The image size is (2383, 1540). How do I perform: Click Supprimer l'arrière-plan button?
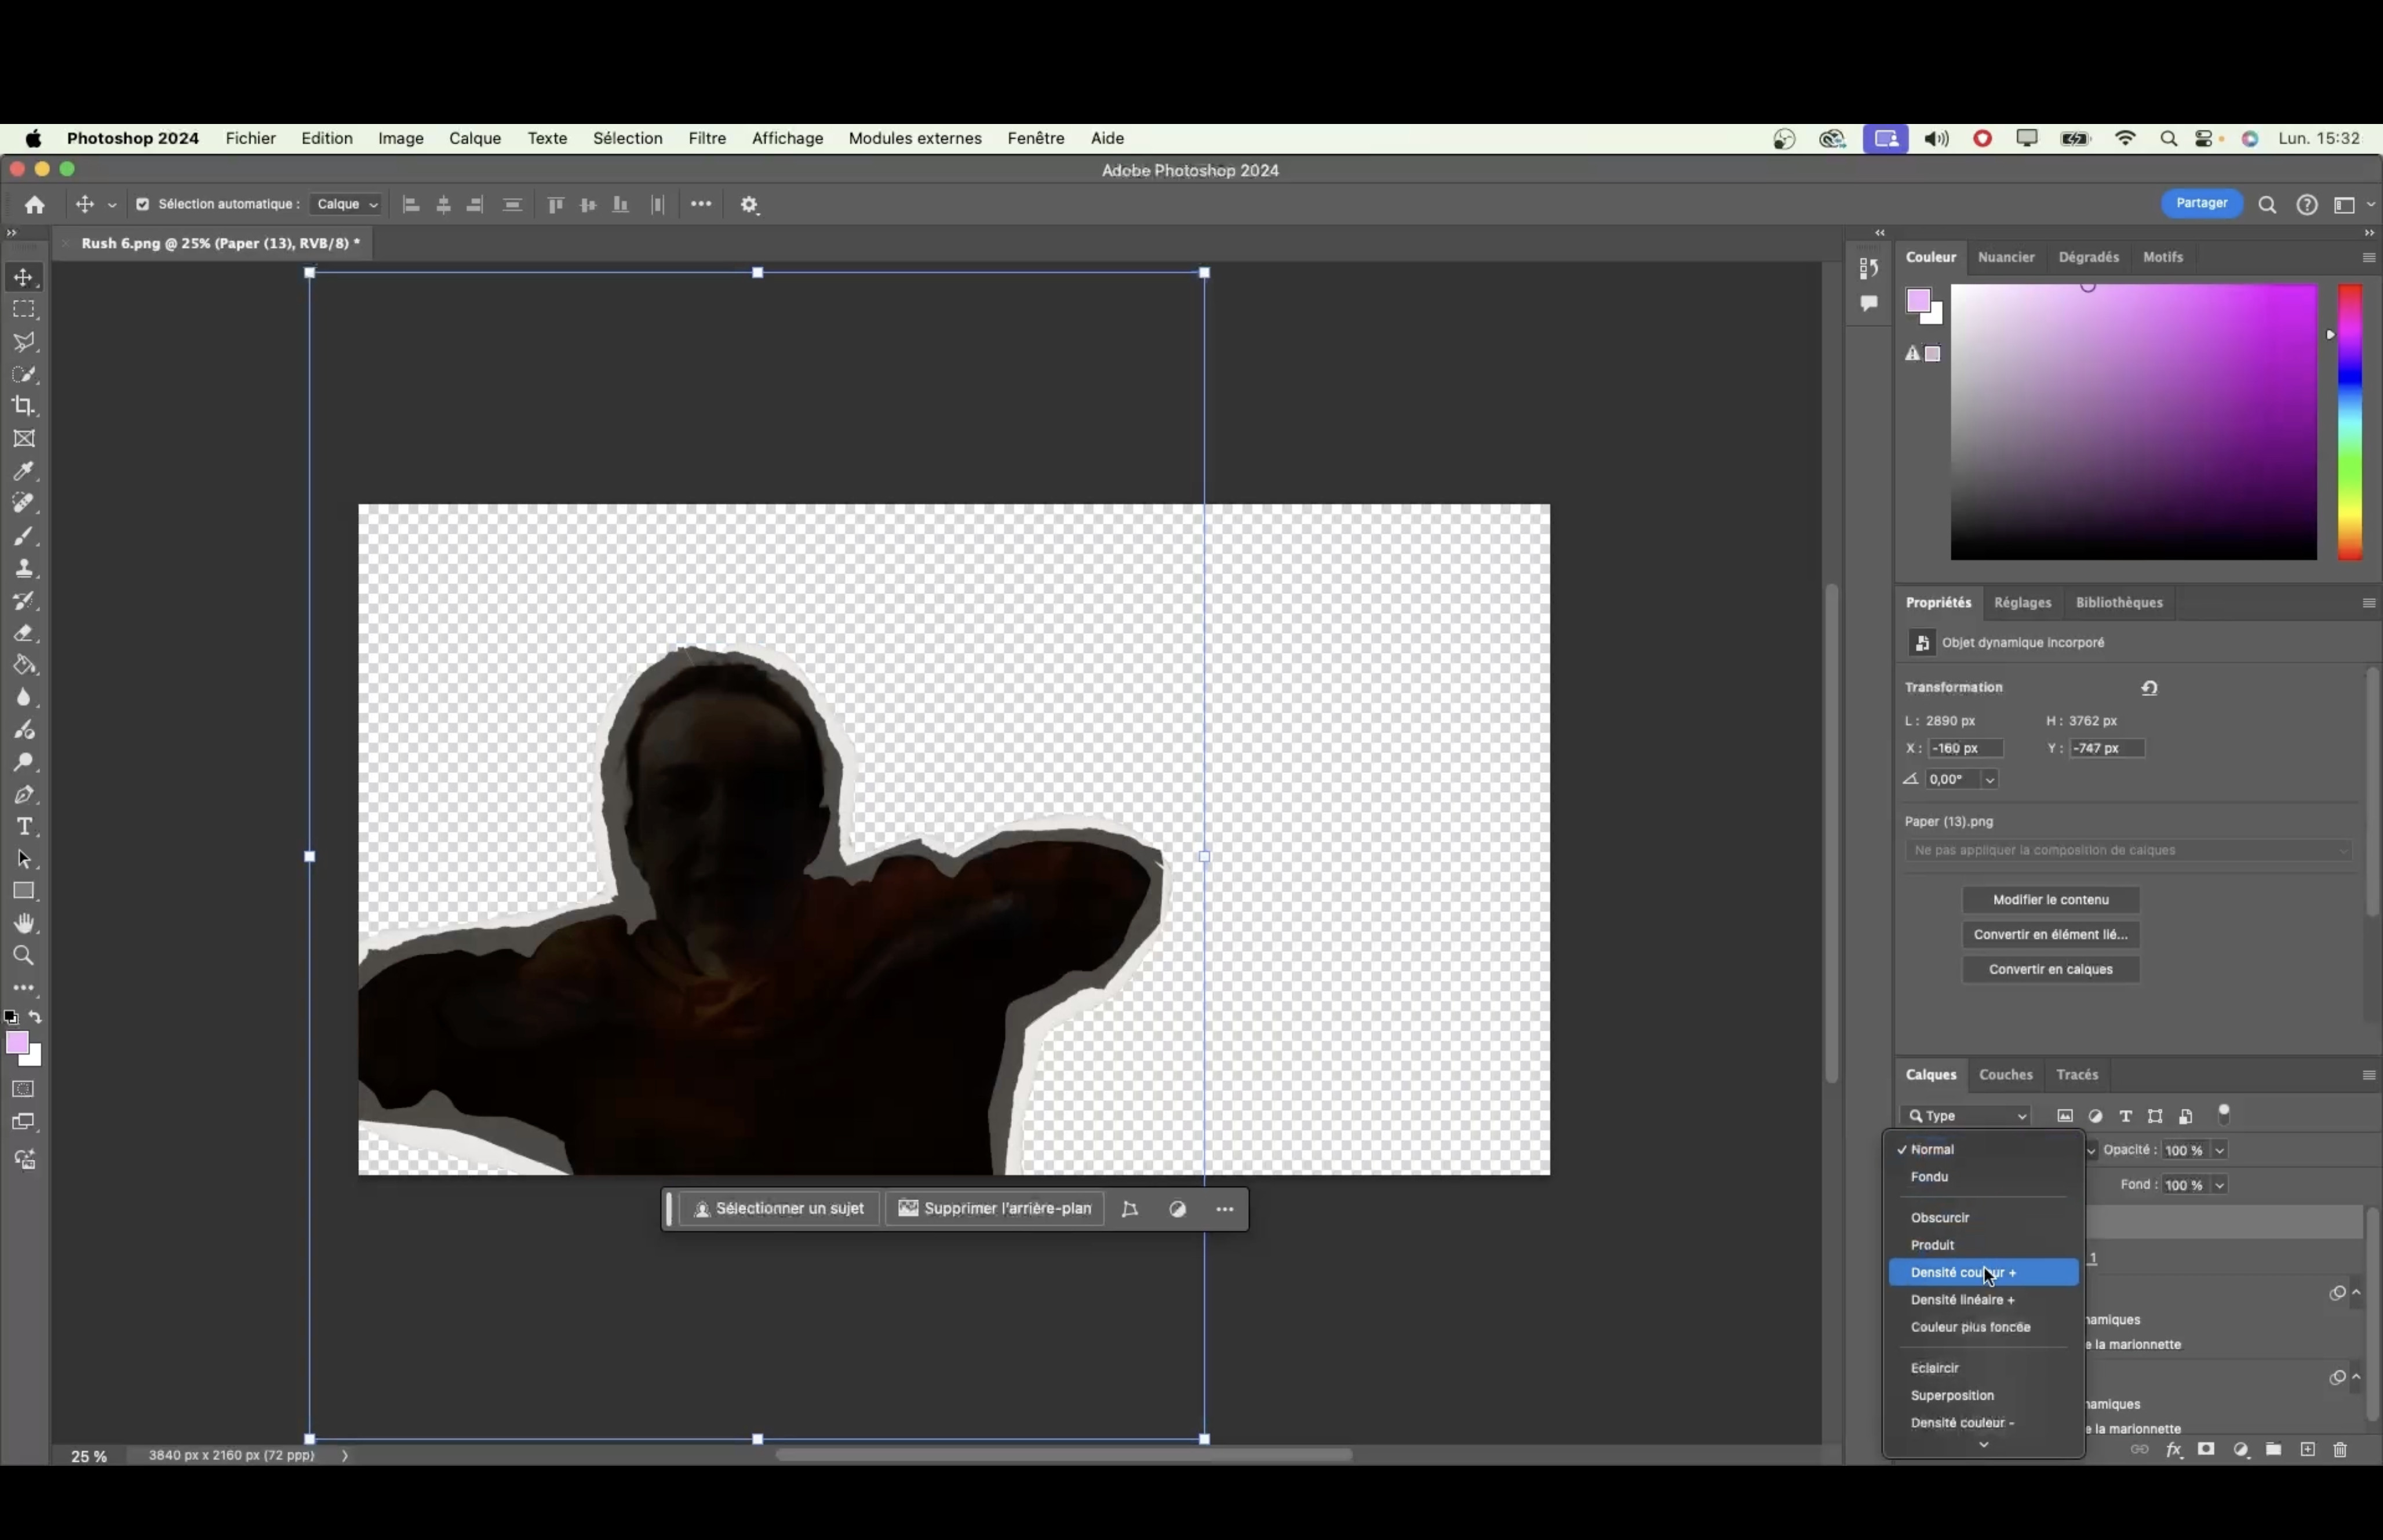[x=994, y=1208]
